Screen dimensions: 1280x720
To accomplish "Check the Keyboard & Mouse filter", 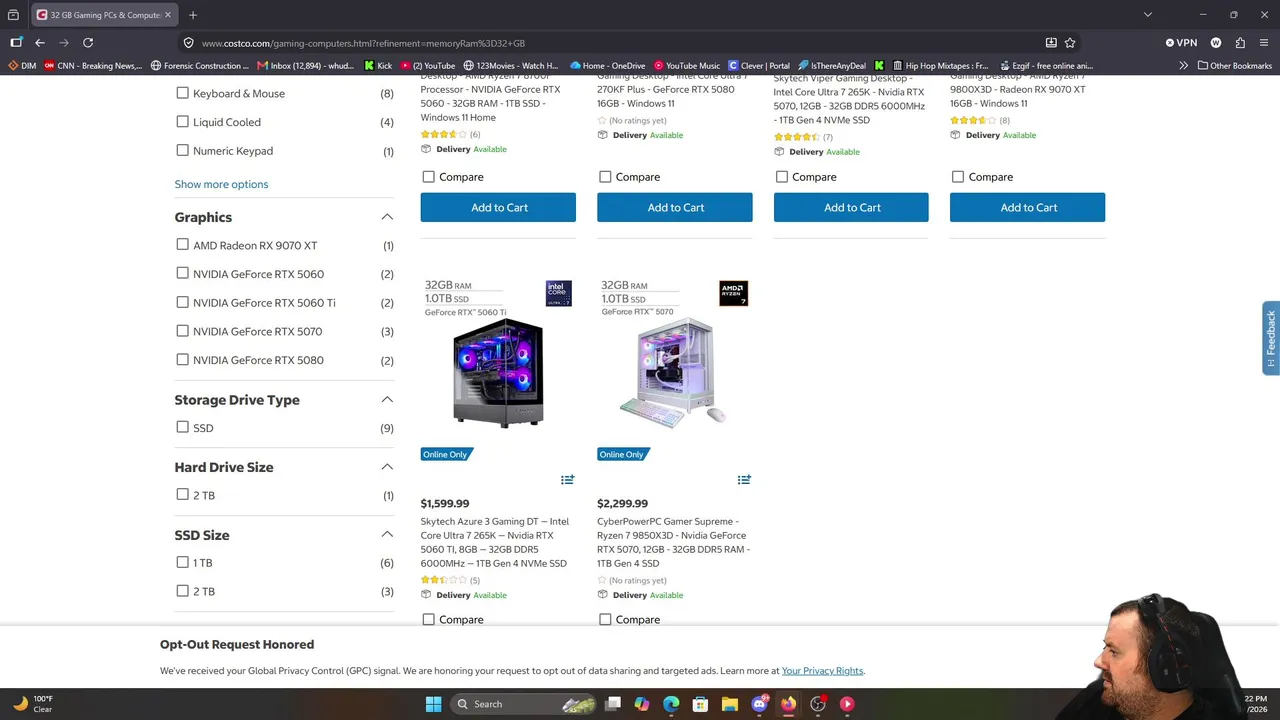I will point(182,93).
